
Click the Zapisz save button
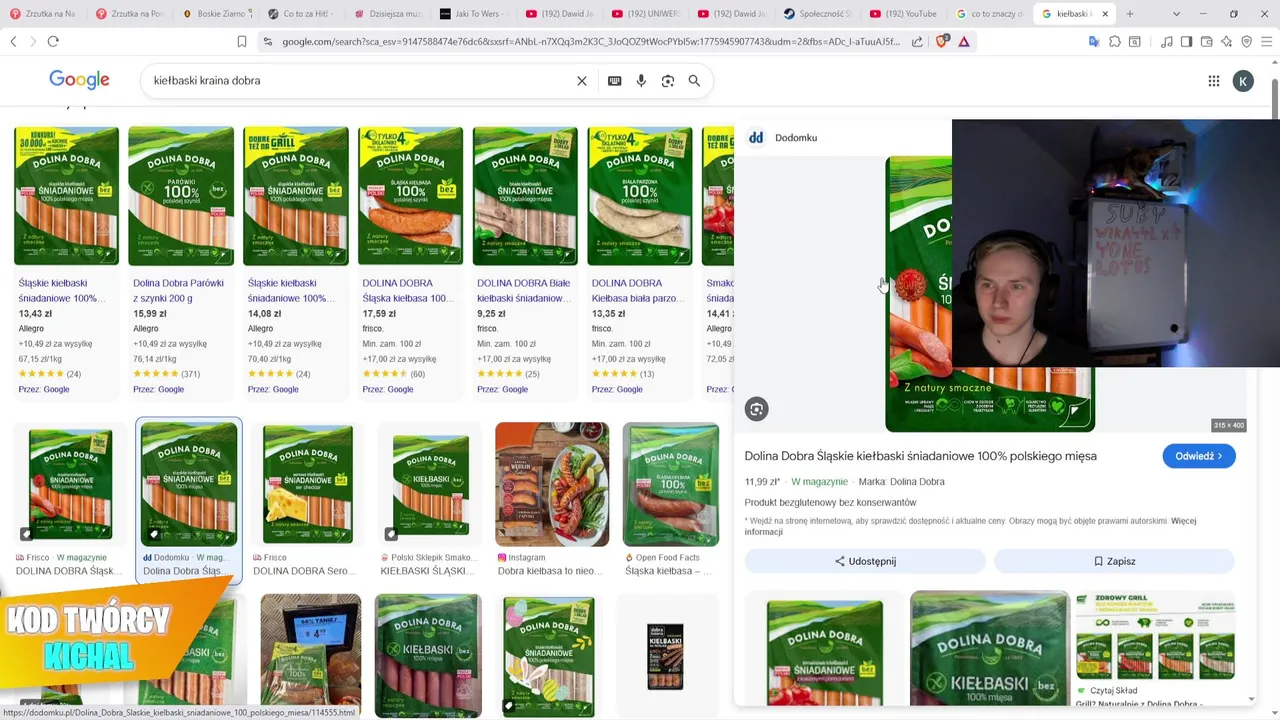pyautogui.click(x=1114, y=561)
